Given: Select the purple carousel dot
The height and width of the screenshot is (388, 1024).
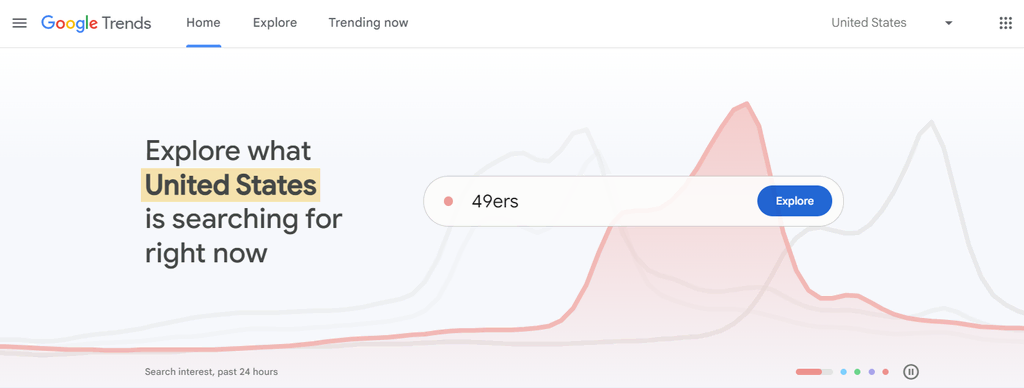Looking at the screenshot, I should pos(872,372).
